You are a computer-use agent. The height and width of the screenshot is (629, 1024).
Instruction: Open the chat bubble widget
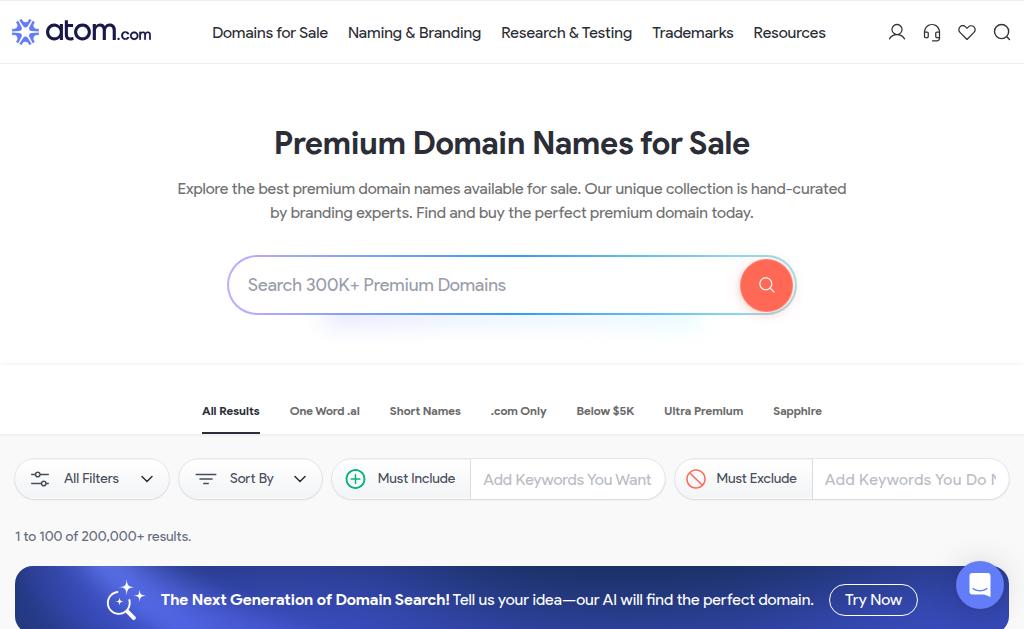(980, 585)
